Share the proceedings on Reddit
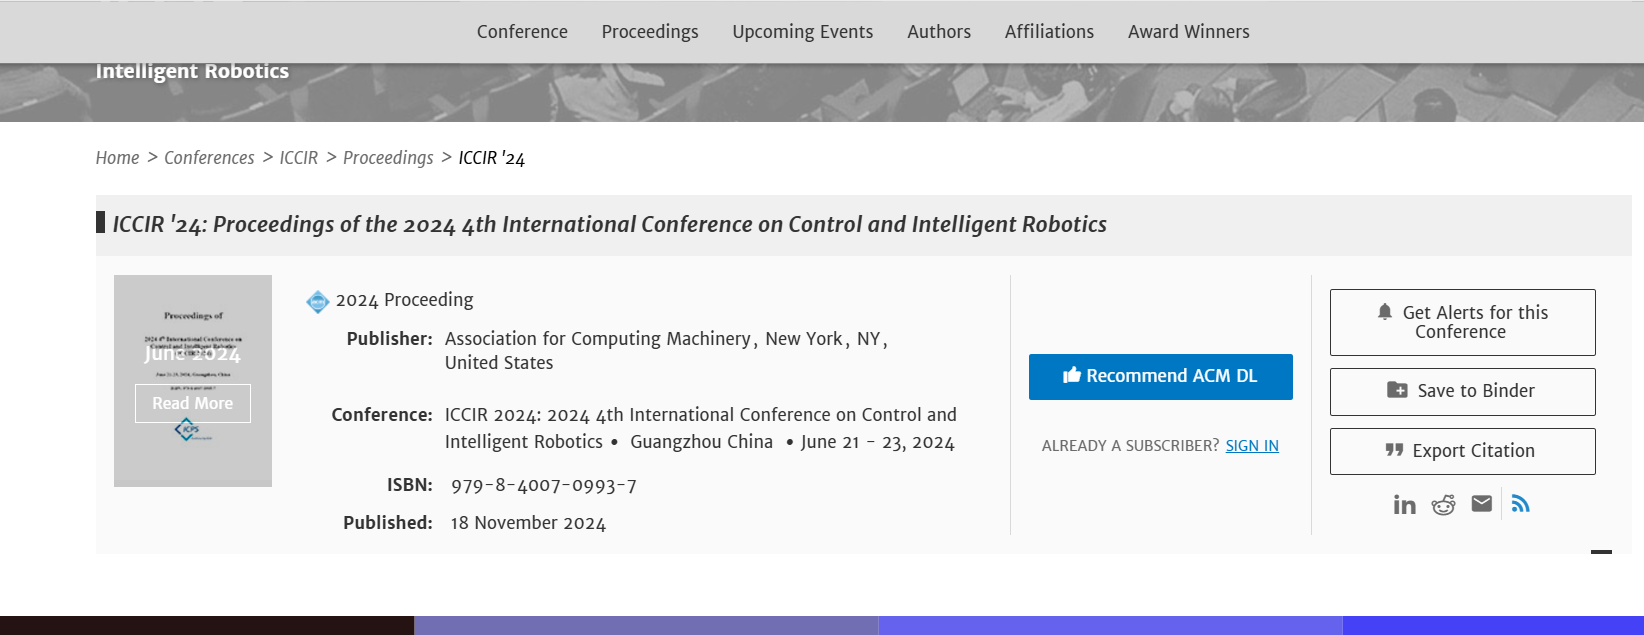 coord(1443,505)
